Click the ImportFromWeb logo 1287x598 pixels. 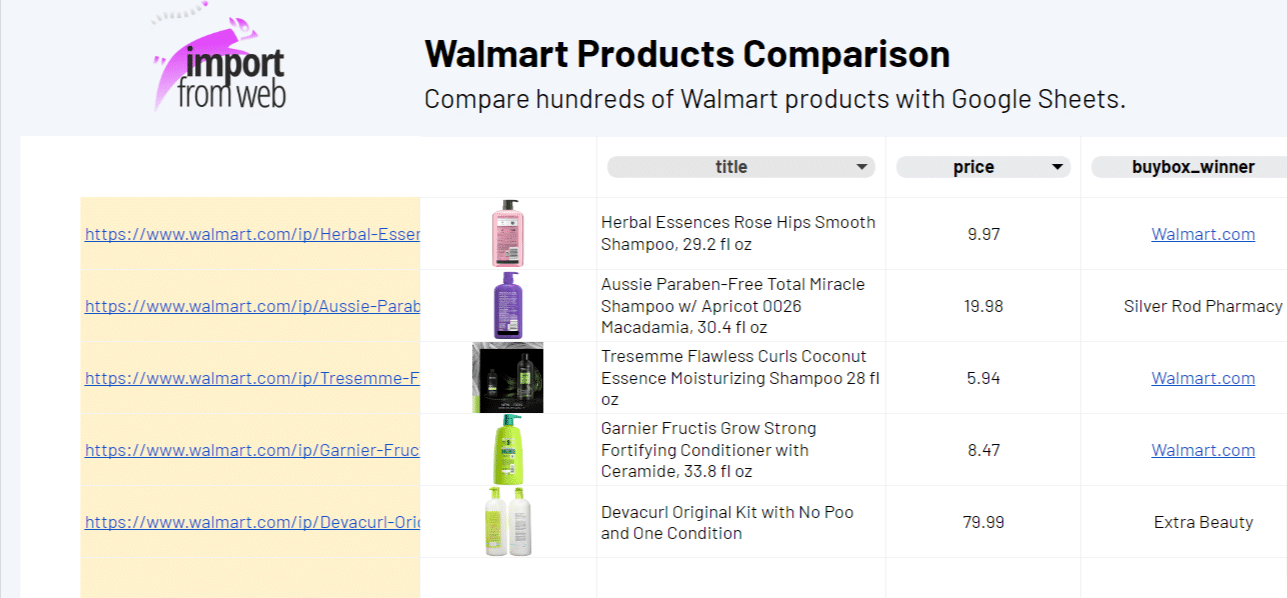click(220, 65)
